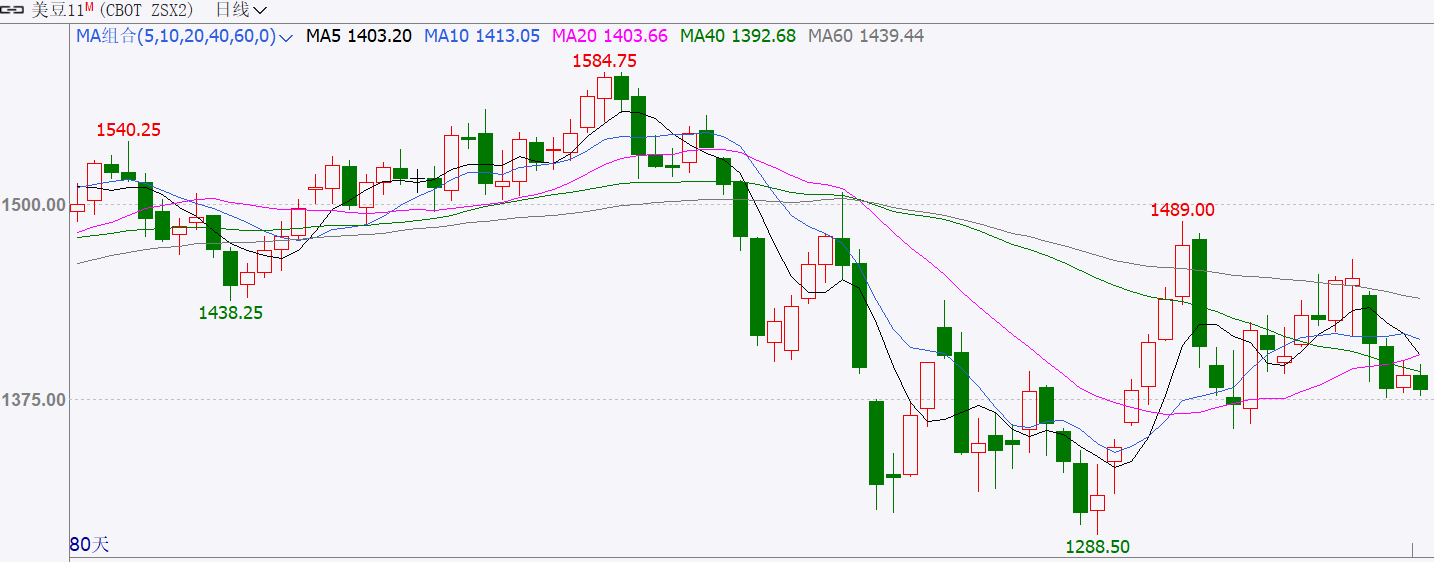The width and height of the screenshot is (1434, 562).
Task: Click the 1500.00 axis value
Action: 34,205
